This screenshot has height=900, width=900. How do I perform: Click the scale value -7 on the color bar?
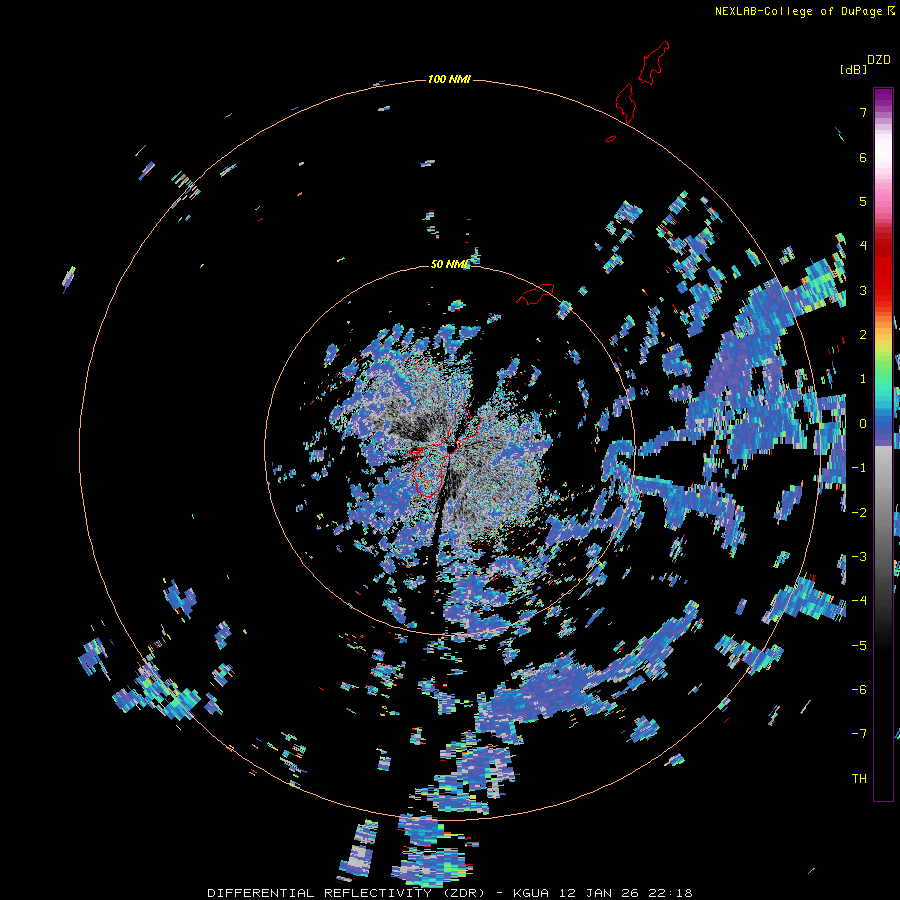859,734
